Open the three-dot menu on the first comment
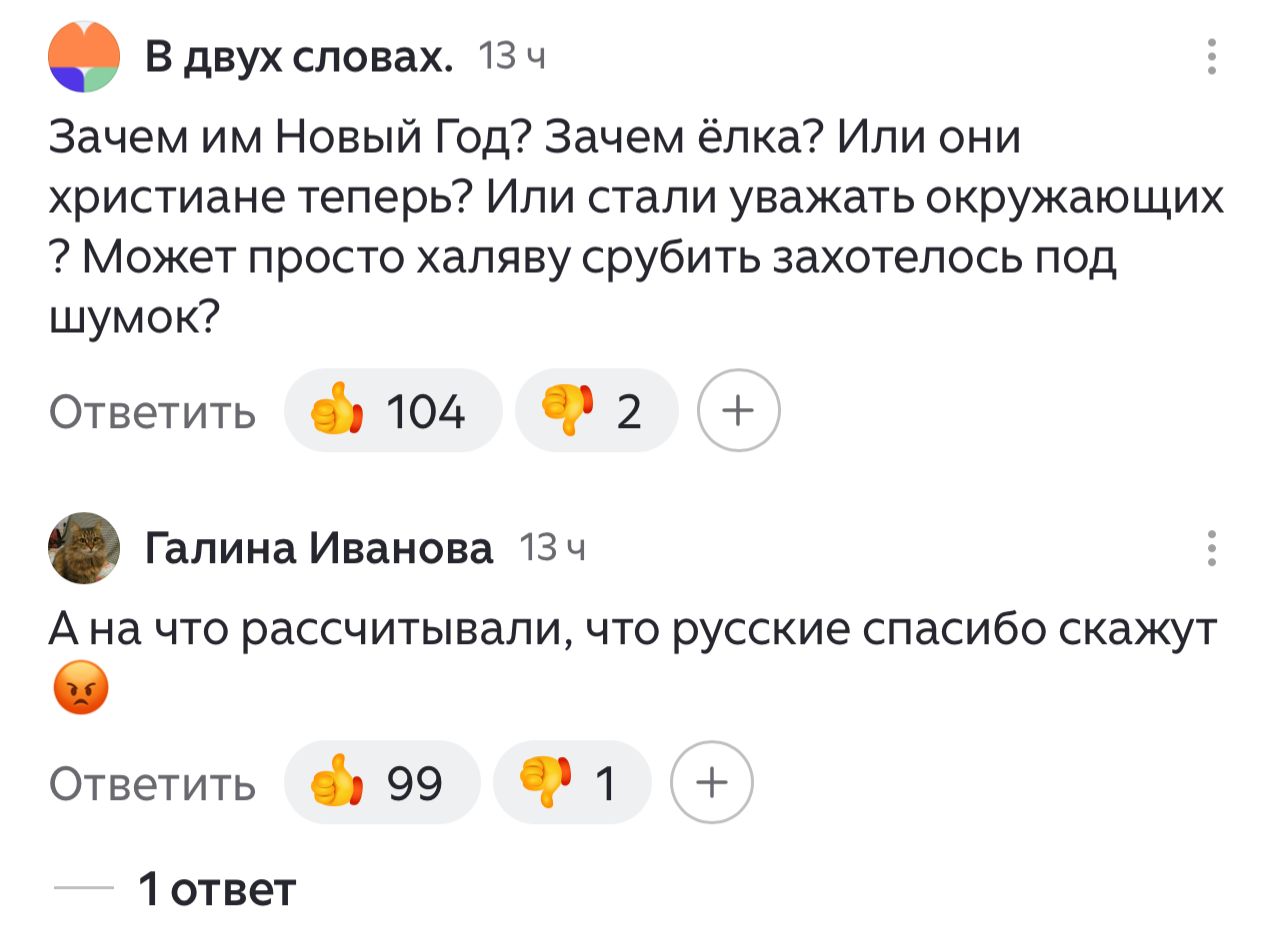This screenshot has height=926, width=1284. point(1211,58)
